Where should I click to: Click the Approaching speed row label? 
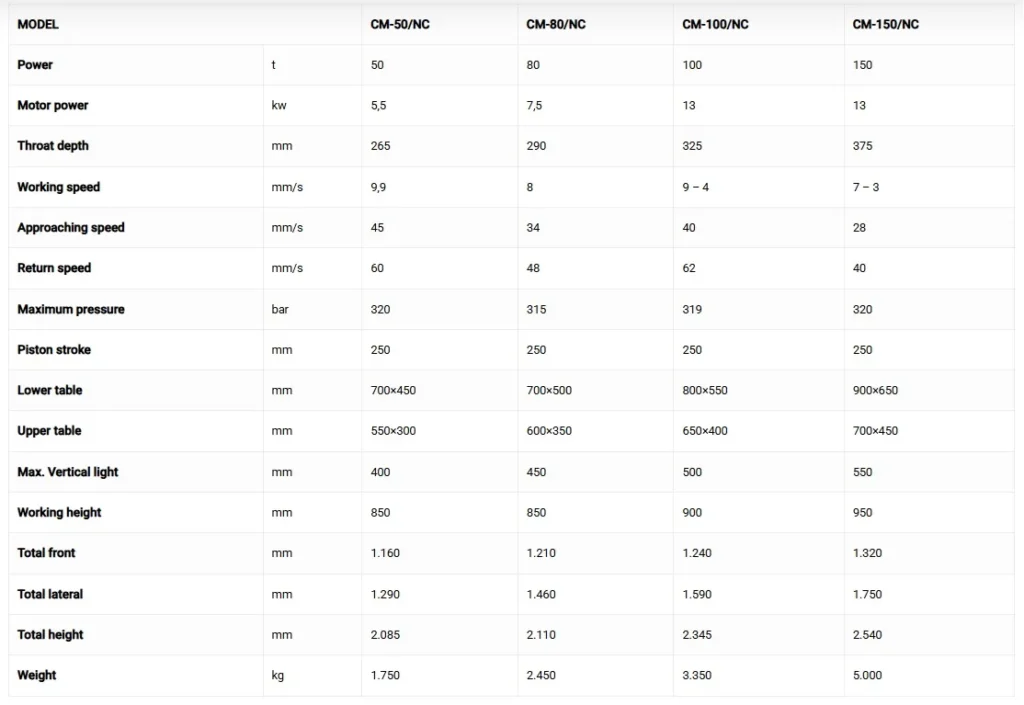[71, 228]
